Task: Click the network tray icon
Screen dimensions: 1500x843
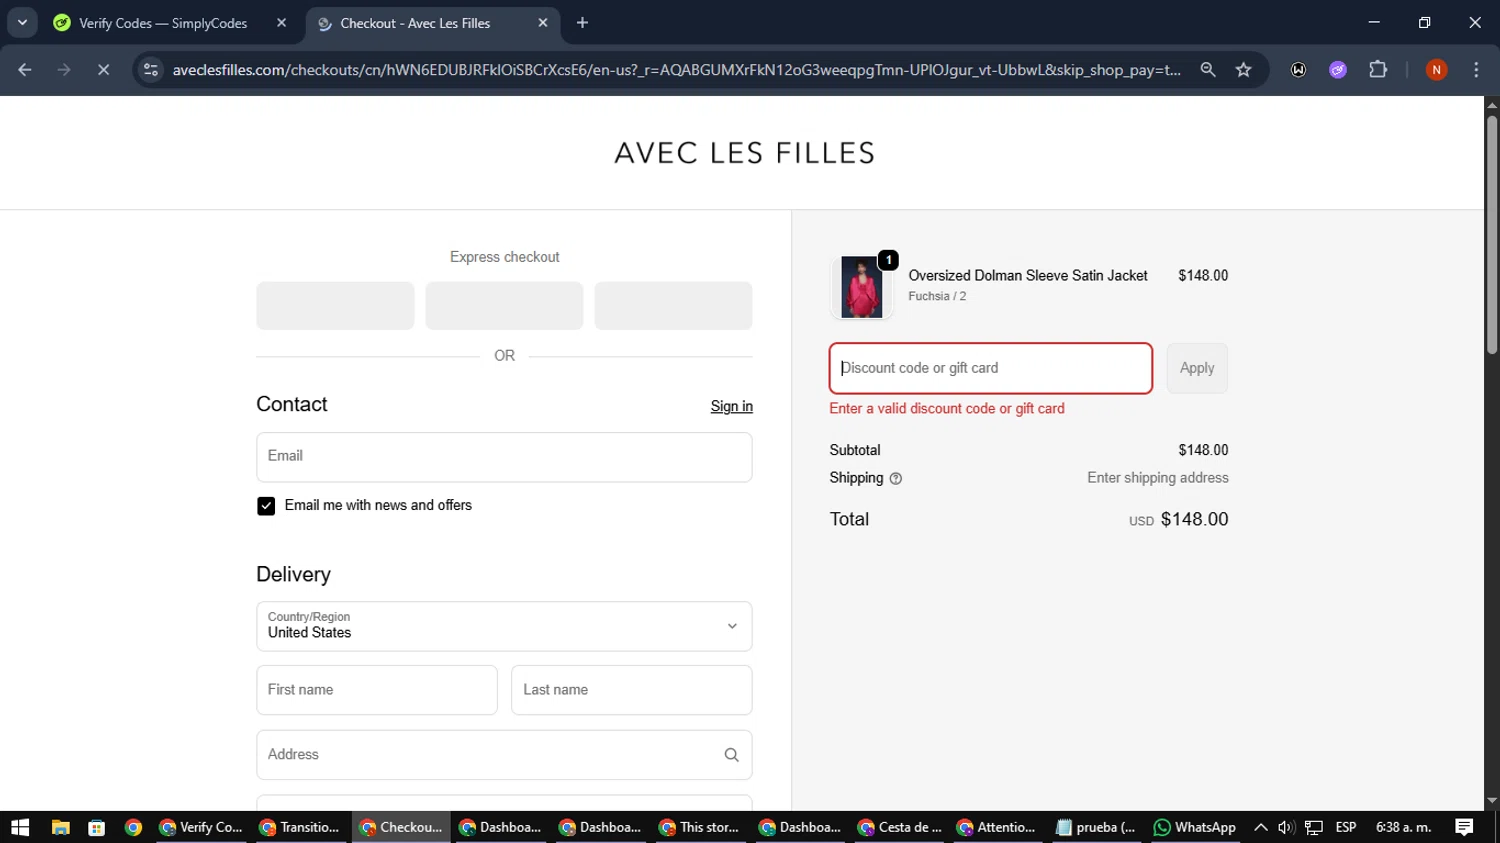Action: 1314,827
